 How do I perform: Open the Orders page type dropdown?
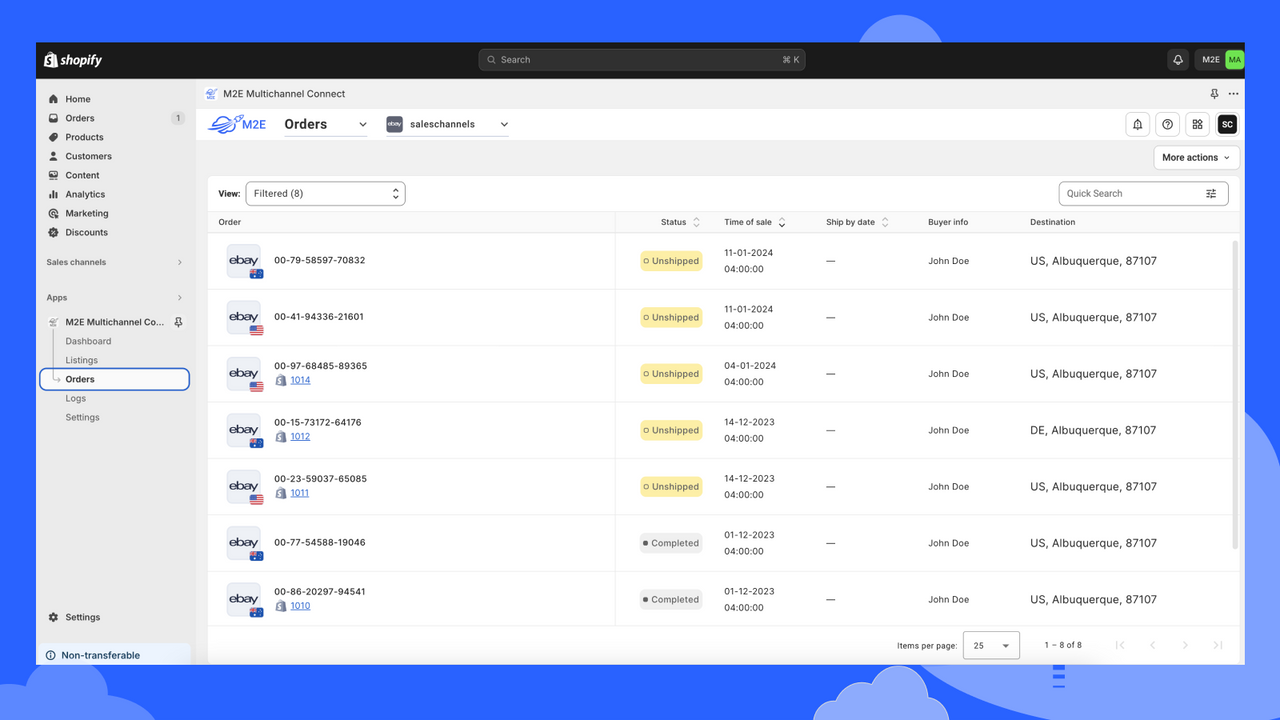[x=325, y=124]
